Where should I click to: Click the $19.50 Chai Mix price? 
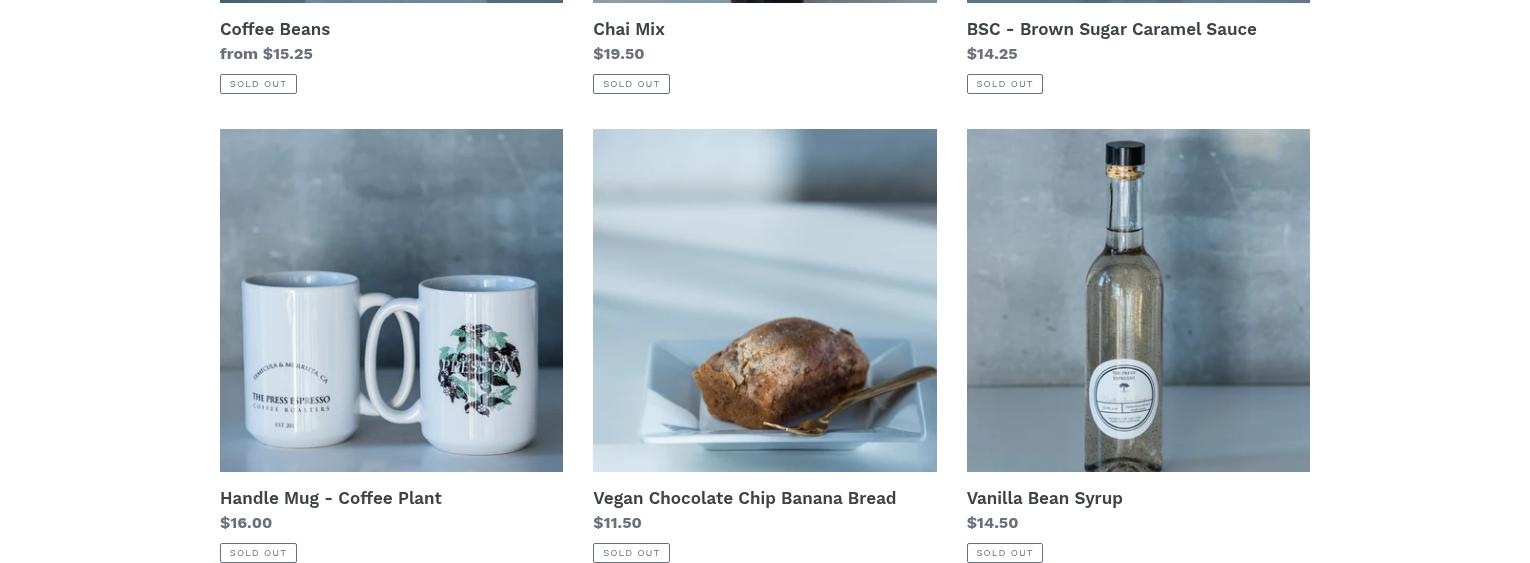click(x=619, y=54)
